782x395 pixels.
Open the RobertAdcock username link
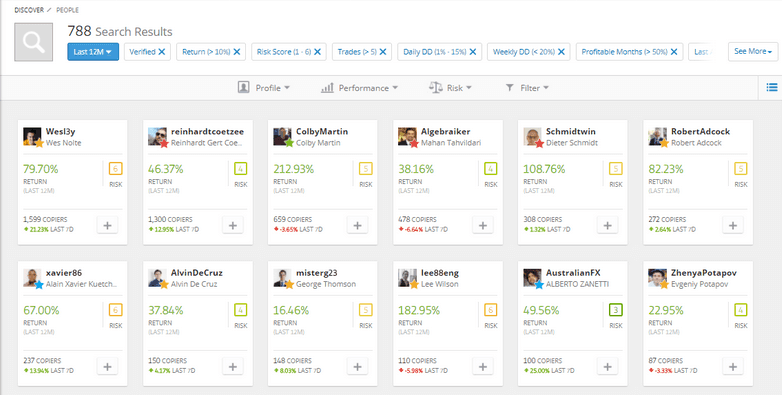[700, 132]
